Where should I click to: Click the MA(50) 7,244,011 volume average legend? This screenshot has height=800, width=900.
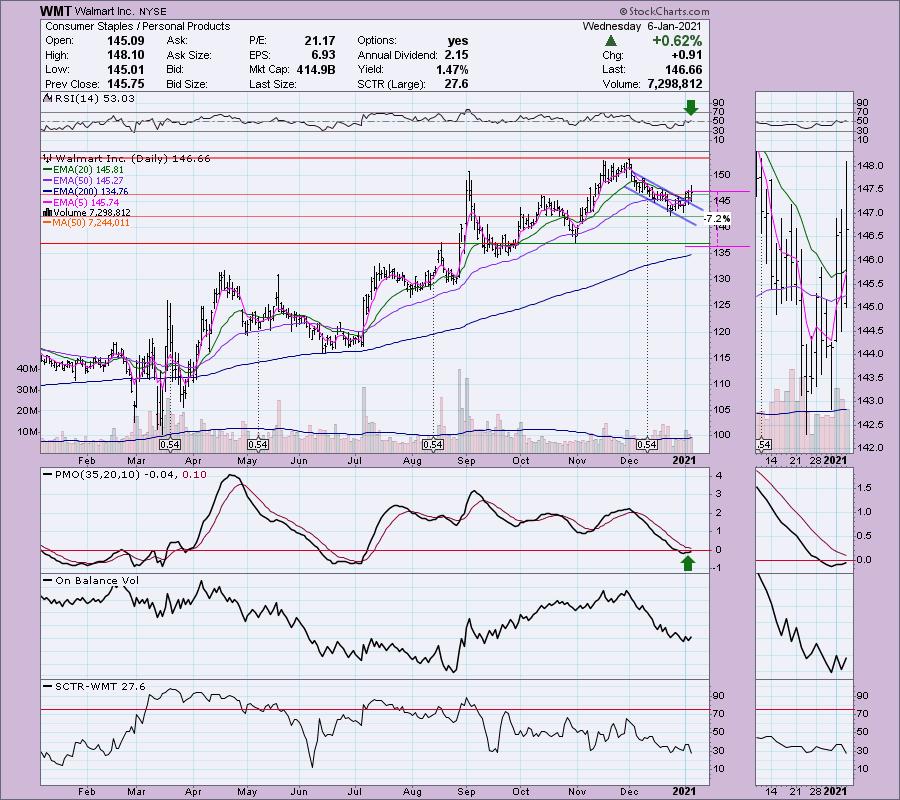pyautogui.click(x=91, y=223)
